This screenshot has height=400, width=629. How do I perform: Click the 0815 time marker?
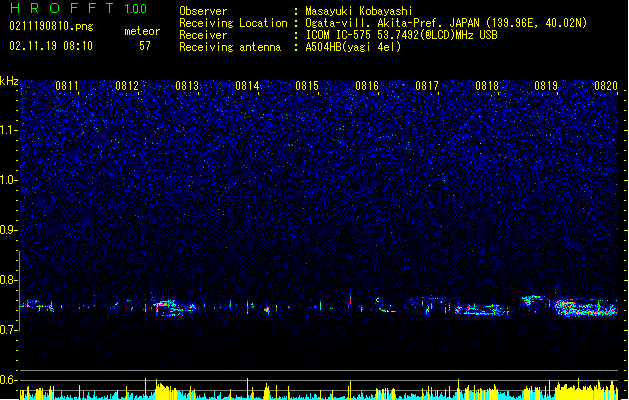pyautogui.click(x=307, y=86)
